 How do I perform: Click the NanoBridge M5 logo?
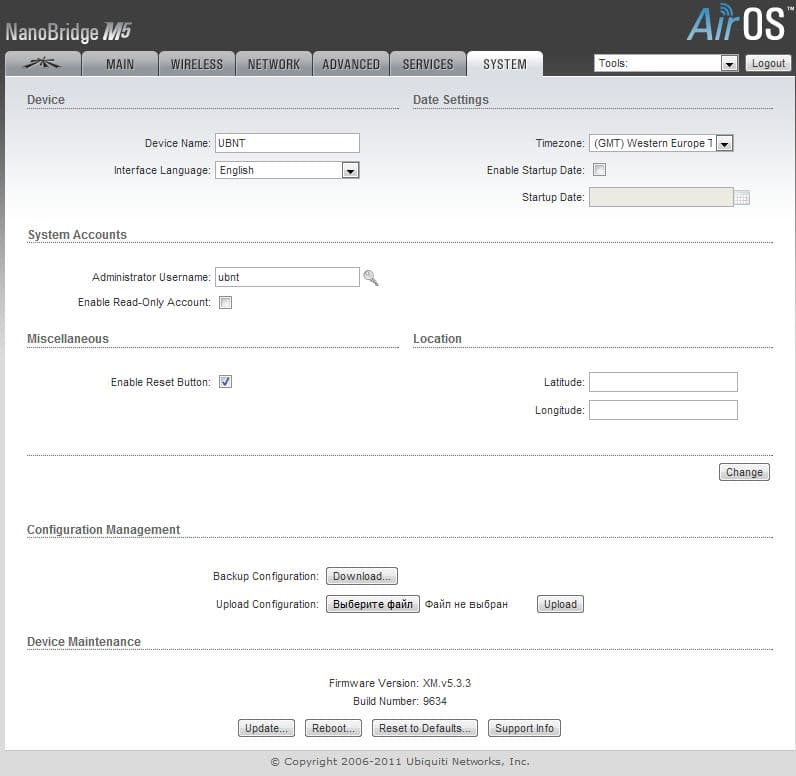(x=68, y=32)
